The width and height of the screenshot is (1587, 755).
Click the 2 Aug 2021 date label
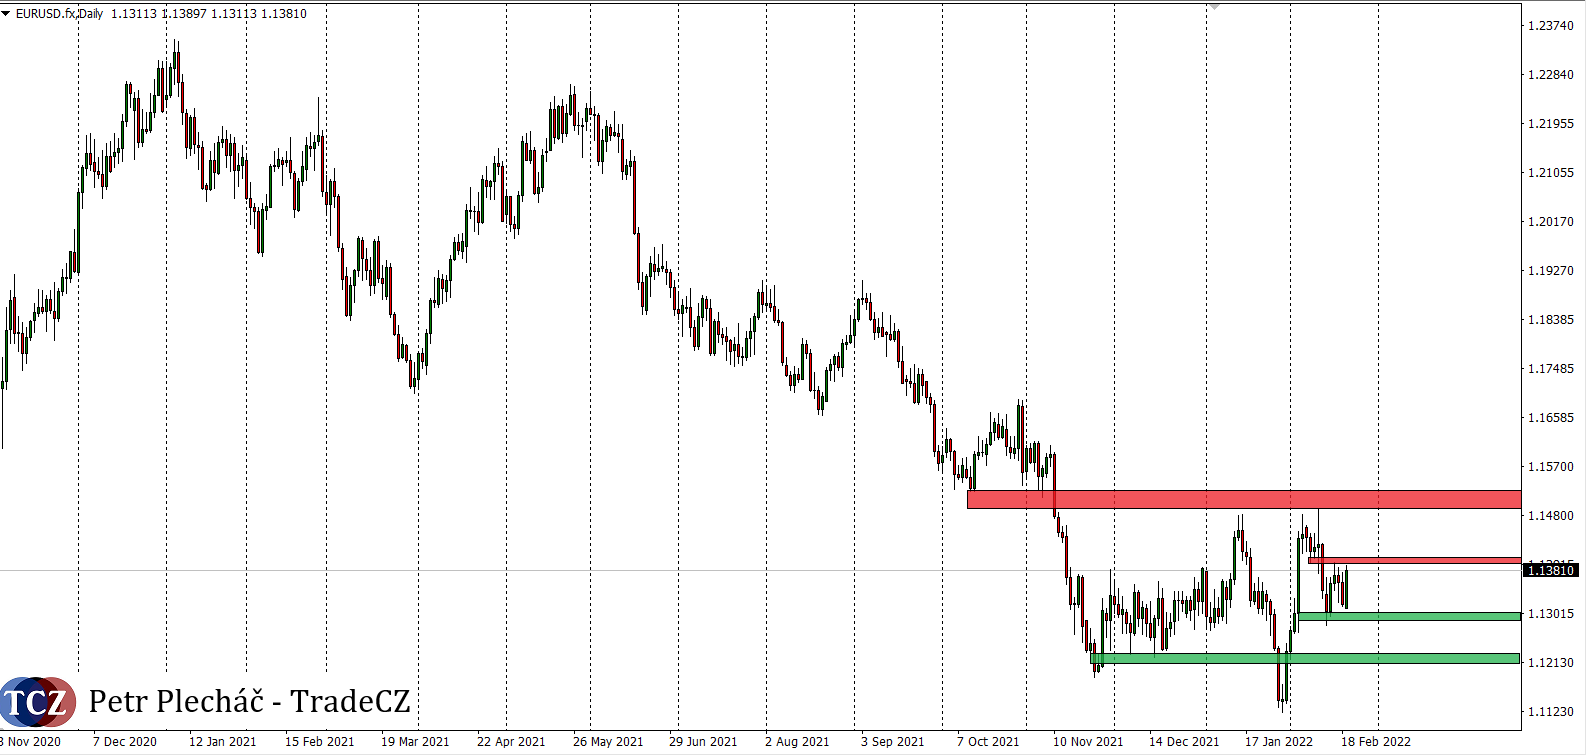point(797,742)
